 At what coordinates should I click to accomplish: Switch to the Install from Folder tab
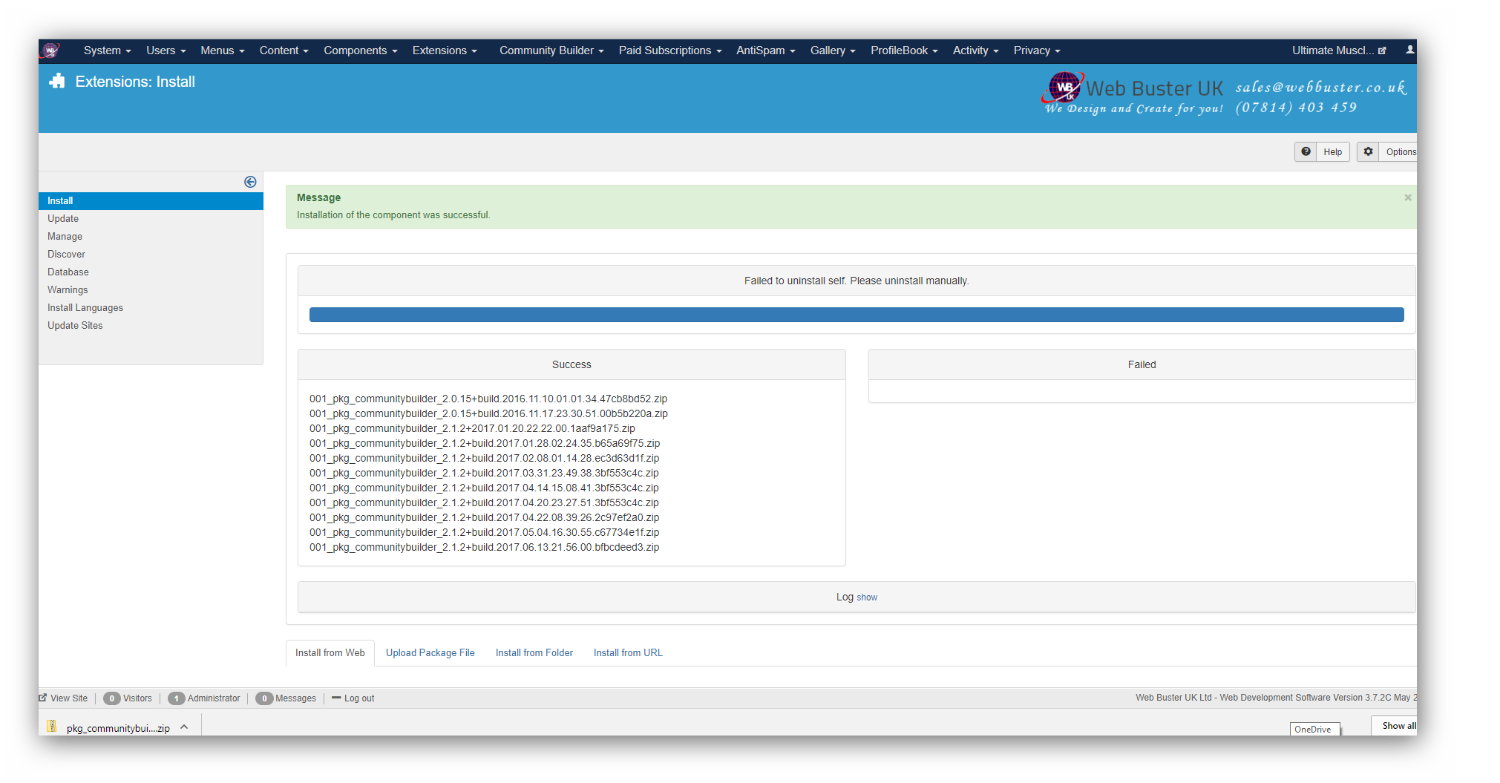tap(534, 653)
